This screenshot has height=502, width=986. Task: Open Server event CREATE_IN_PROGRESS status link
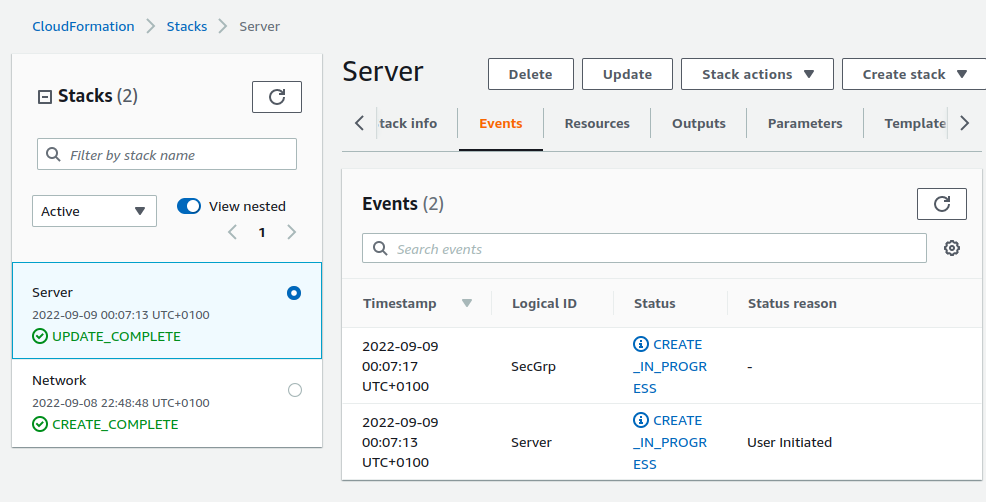(x=670, y=442)
